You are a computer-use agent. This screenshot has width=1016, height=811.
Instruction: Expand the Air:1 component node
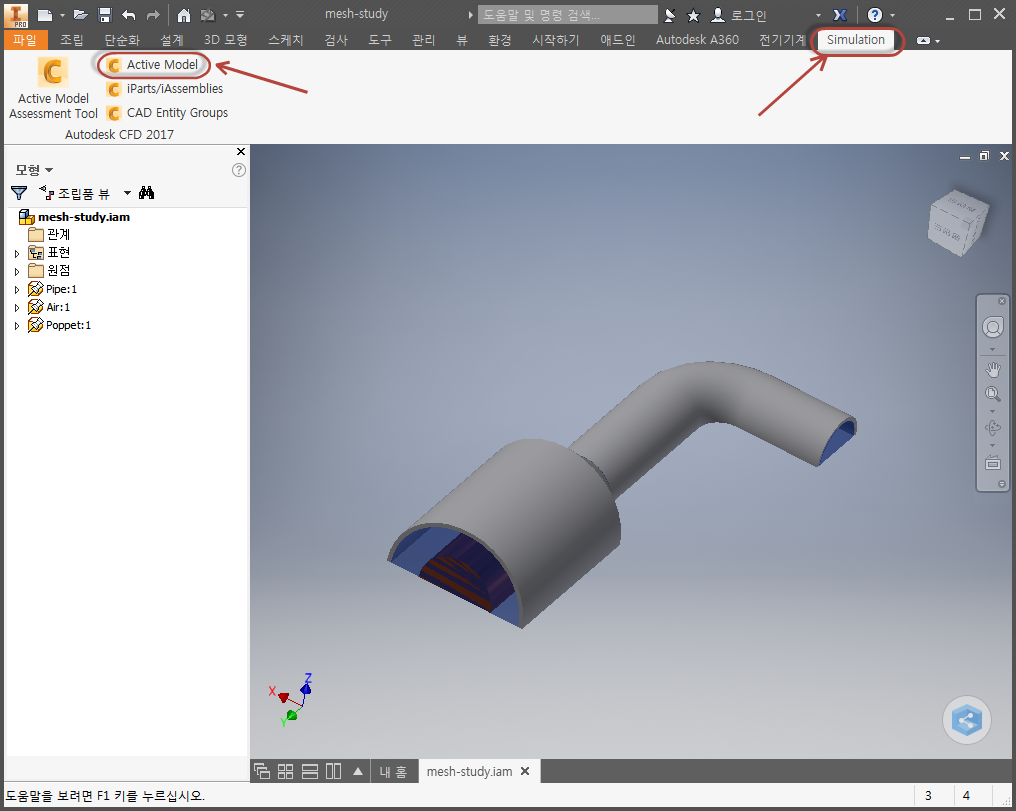tap(17, 308)
